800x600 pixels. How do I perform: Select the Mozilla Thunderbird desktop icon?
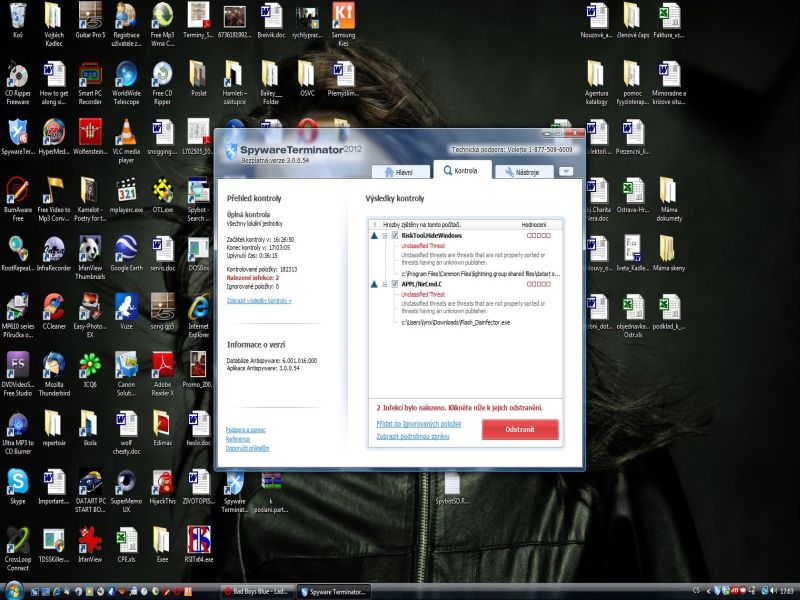tap(54, 374)
